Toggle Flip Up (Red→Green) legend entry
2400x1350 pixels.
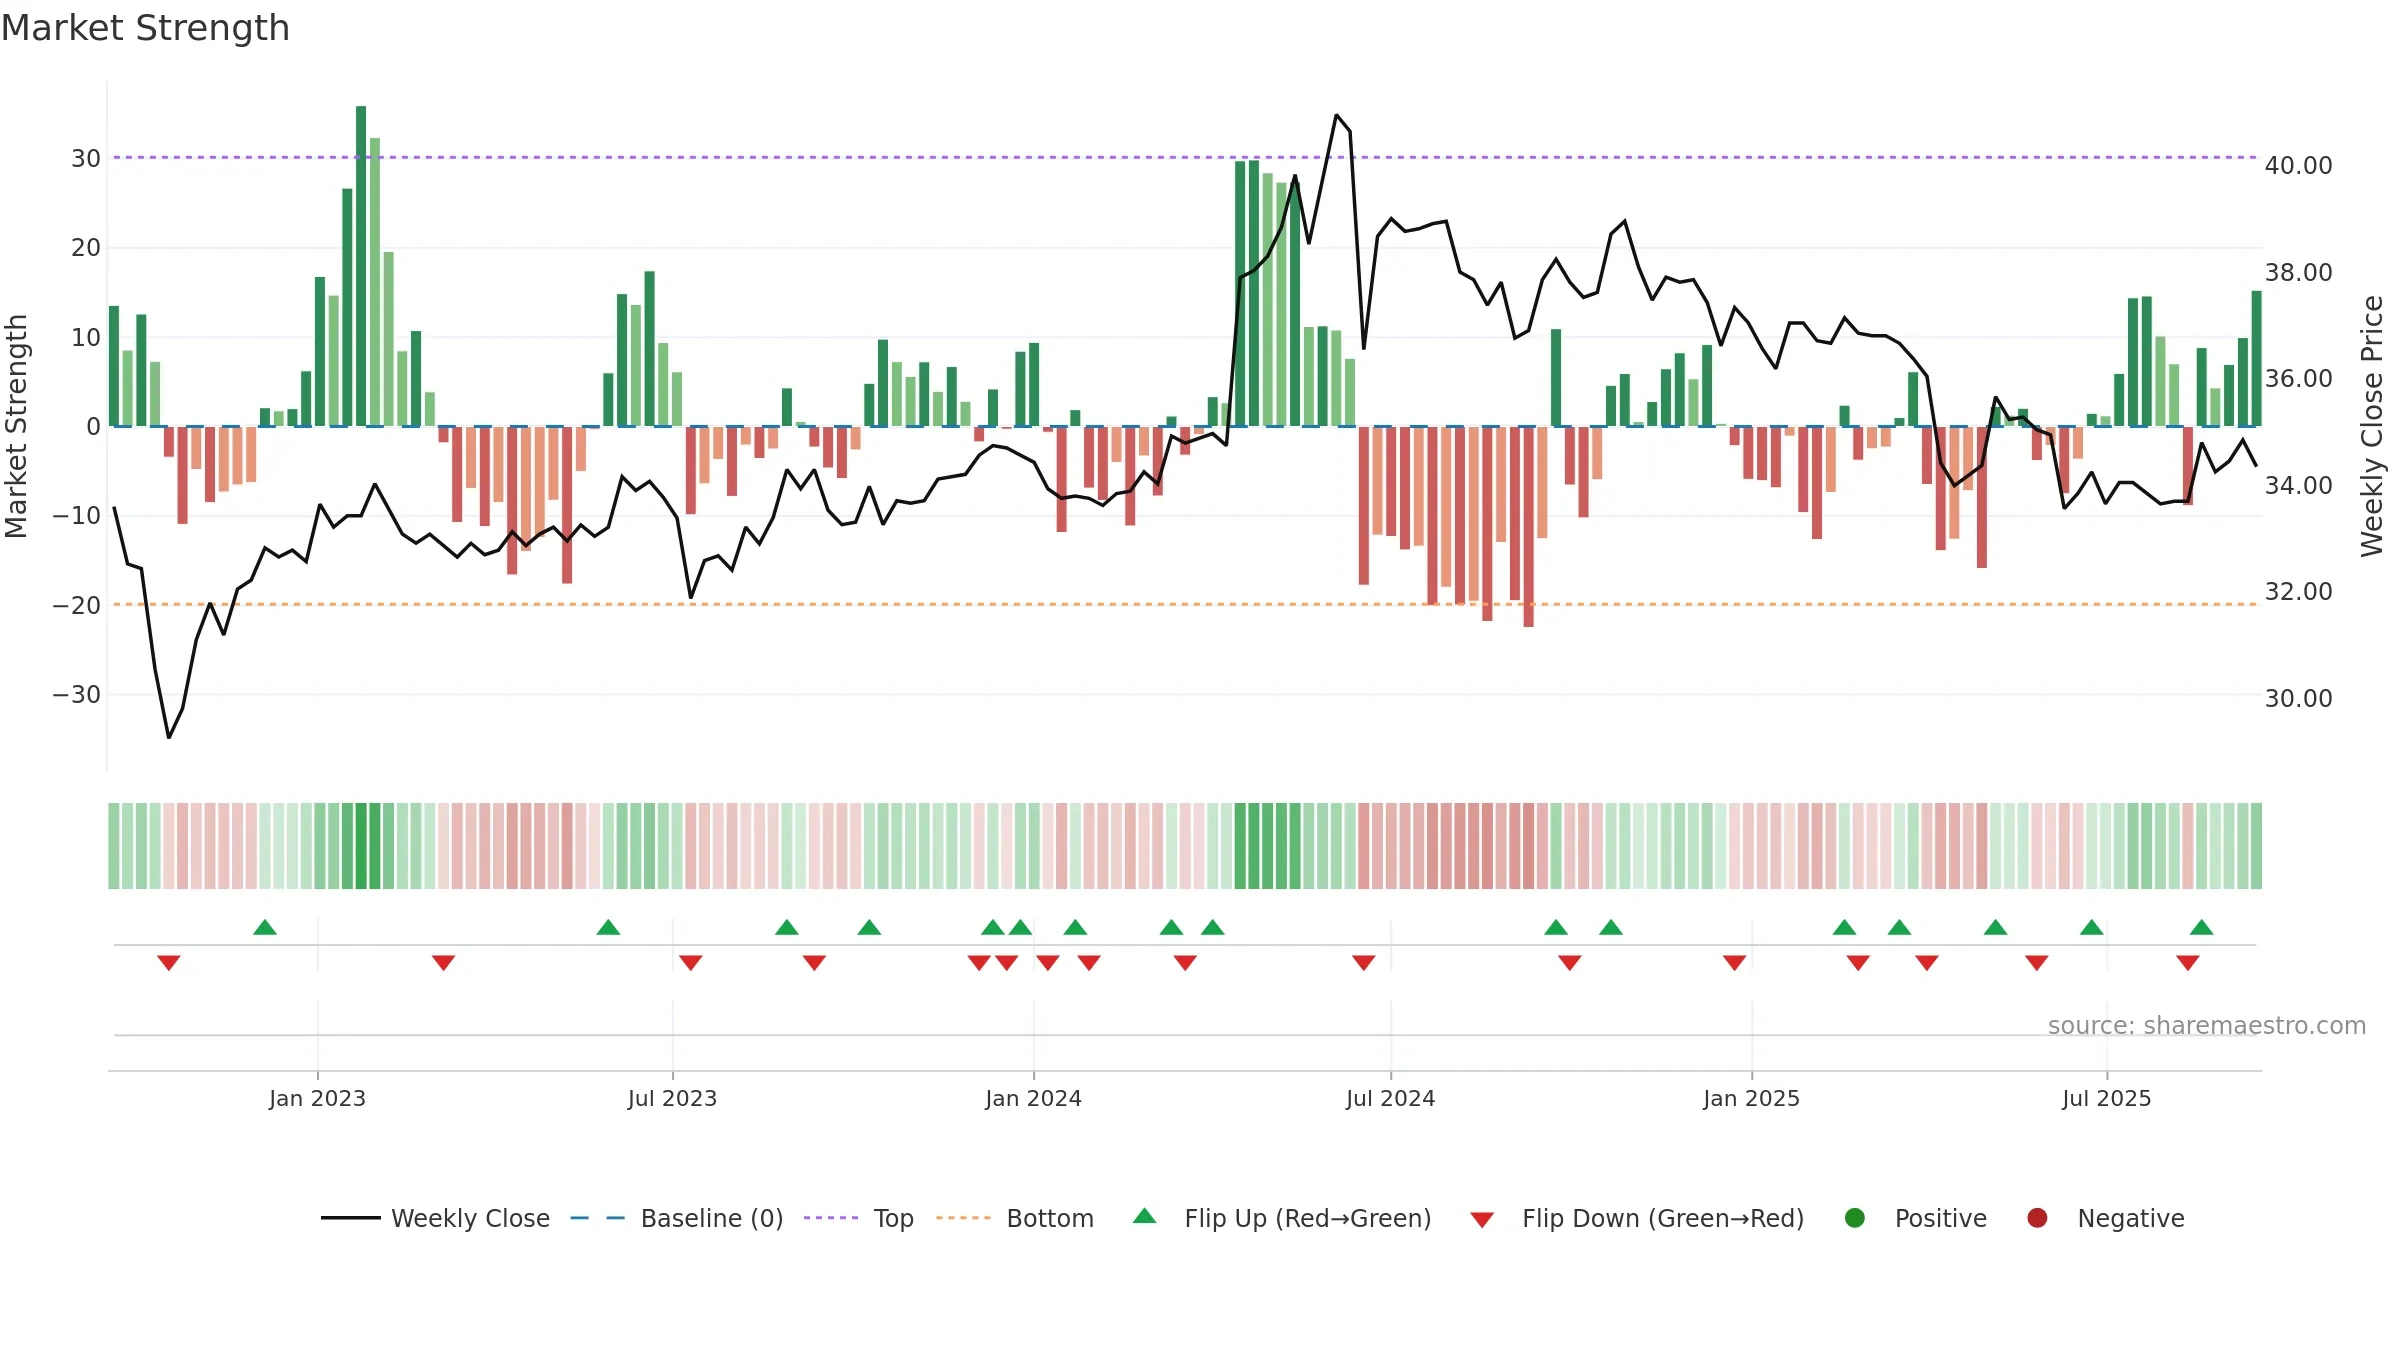(x=1282, y=1218)
